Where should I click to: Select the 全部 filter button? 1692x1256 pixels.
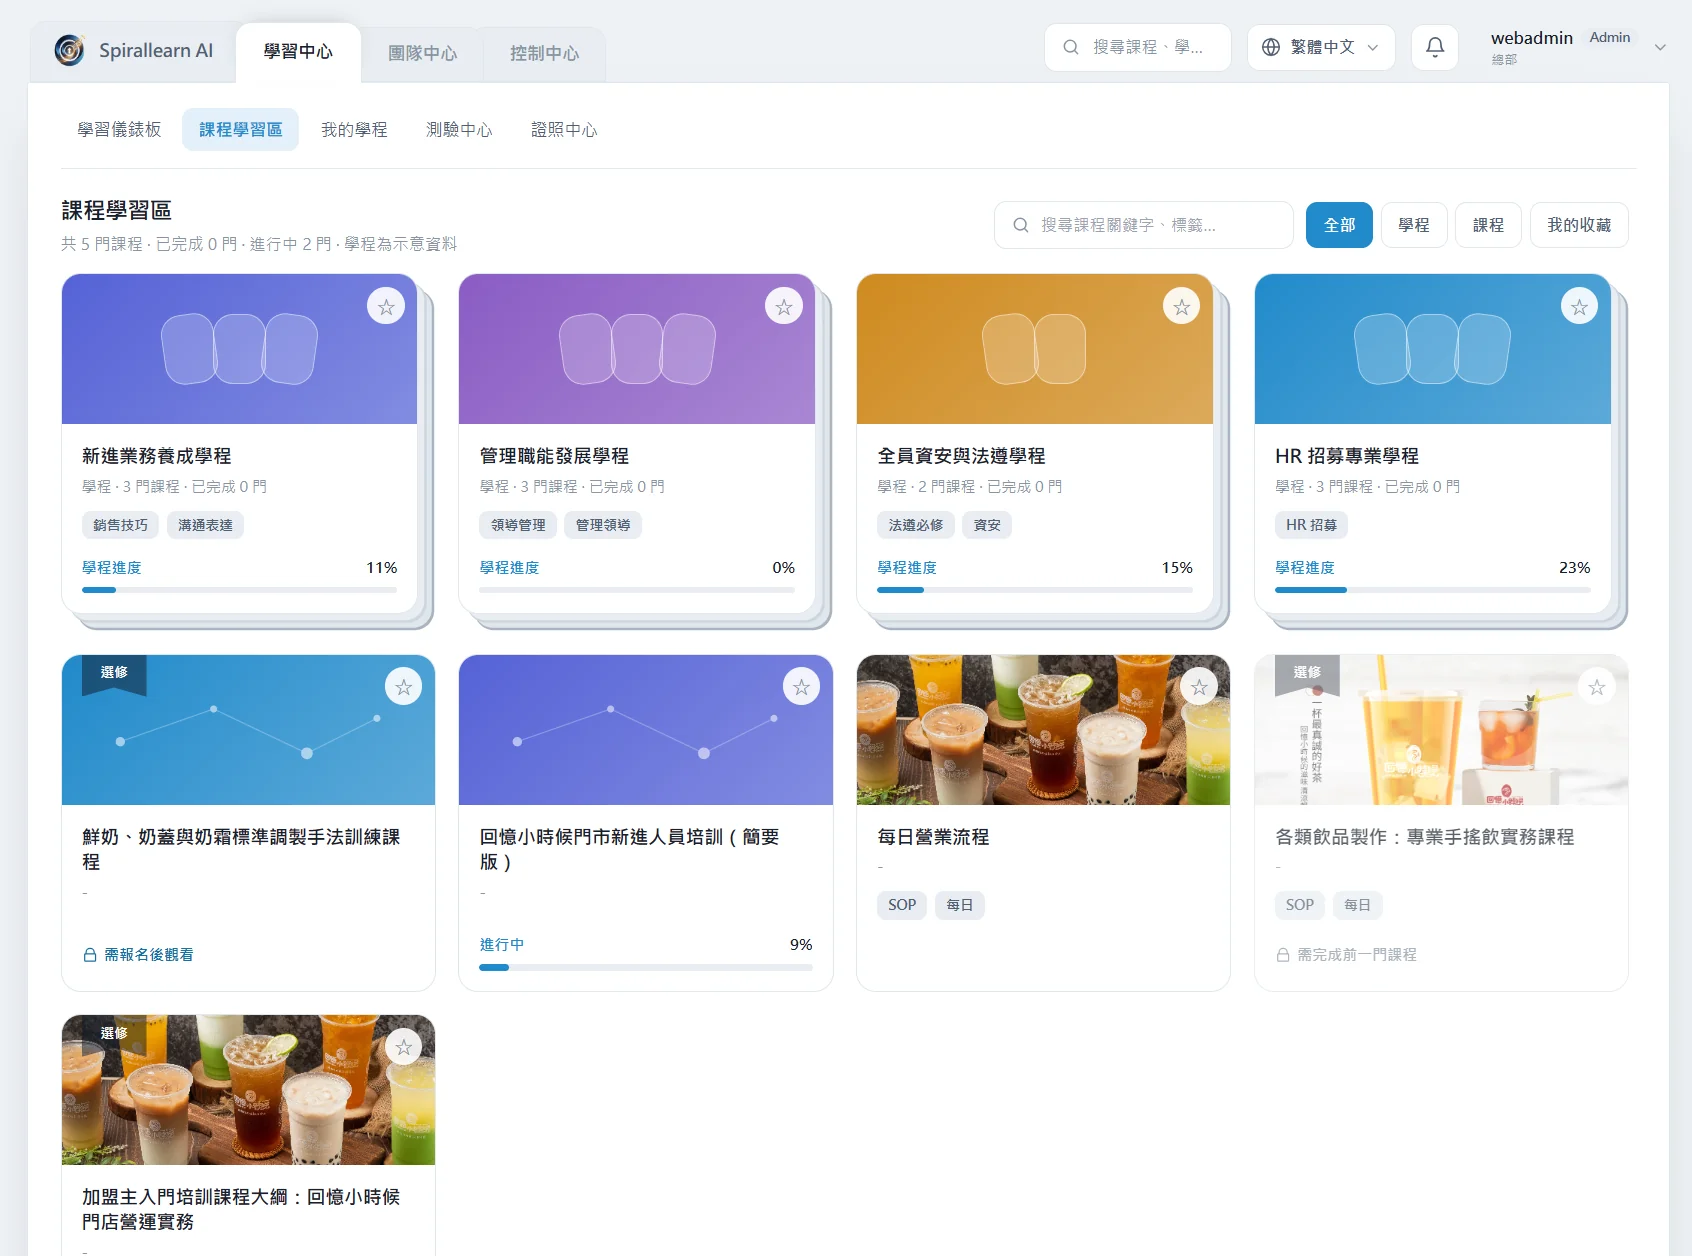[x=1339, y=225]
